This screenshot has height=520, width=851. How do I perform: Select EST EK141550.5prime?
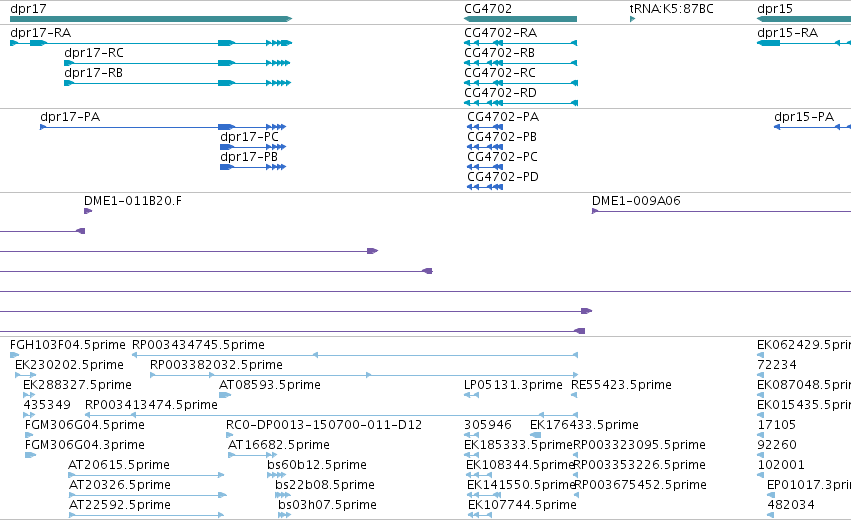(484, 495)
